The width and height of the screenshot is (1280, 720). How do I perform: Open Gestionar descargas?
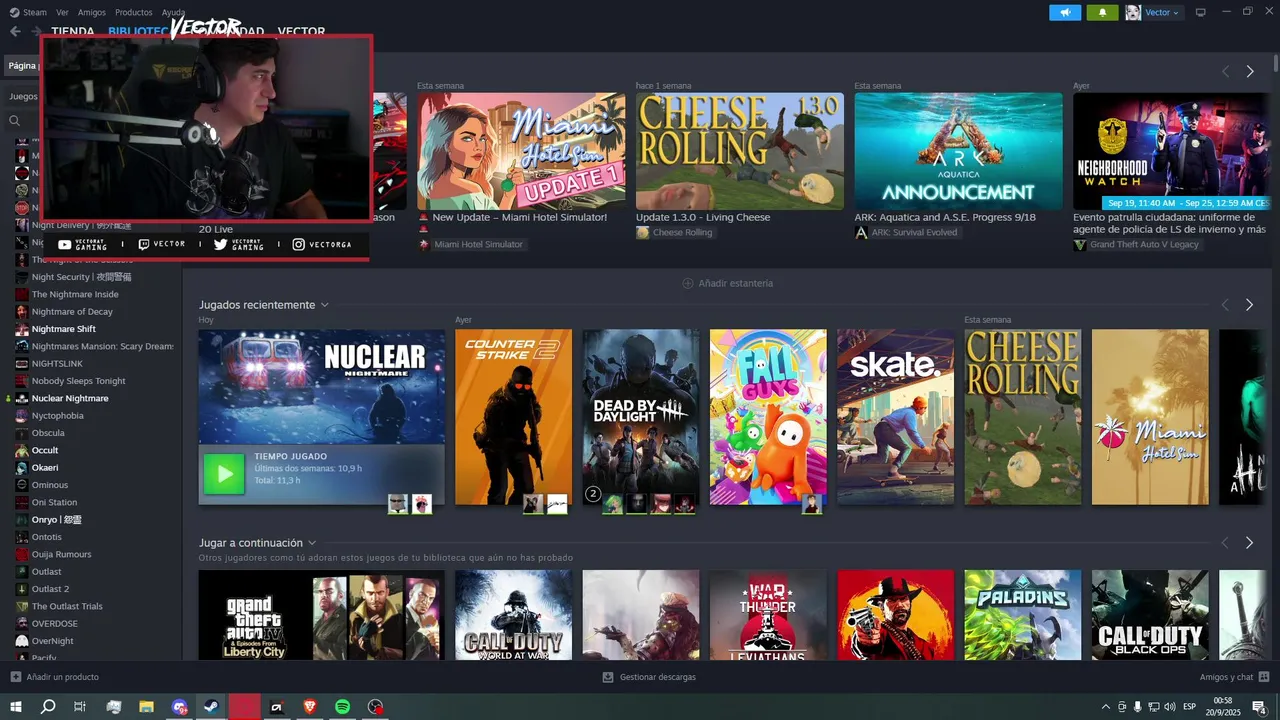point(657,677)
